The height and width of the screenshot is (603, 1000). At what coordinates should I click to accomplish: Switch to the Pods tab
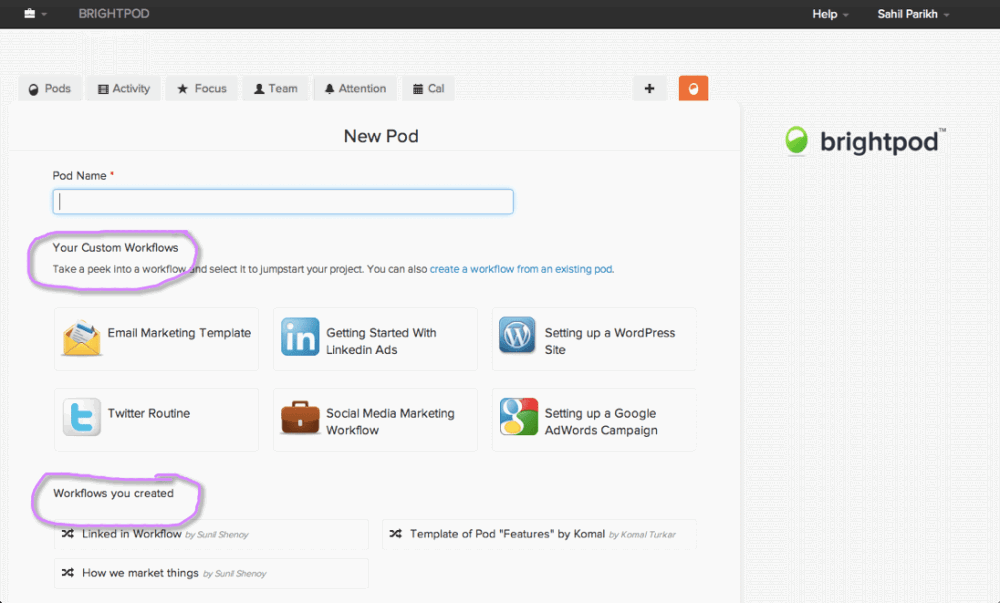50,89
